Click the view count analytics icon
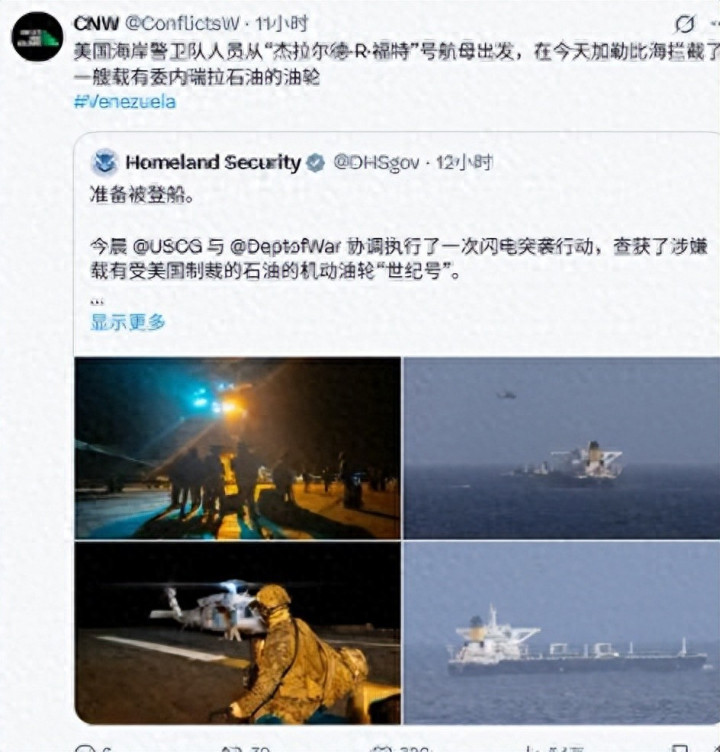The width and height of the screenshot is (720, 752). click(531, 749)
